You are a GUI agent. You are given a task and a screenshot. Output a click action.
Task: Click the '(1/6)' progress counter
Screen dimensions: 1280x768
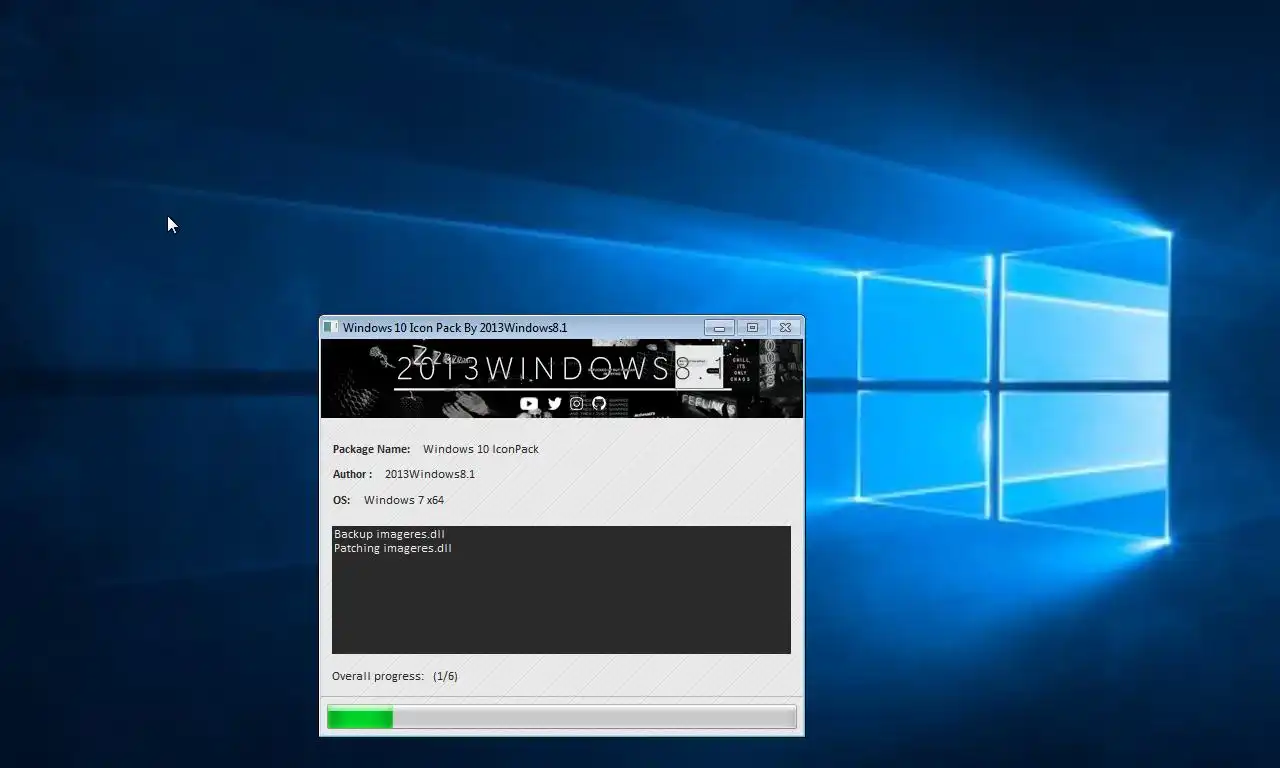click(446, 676)
